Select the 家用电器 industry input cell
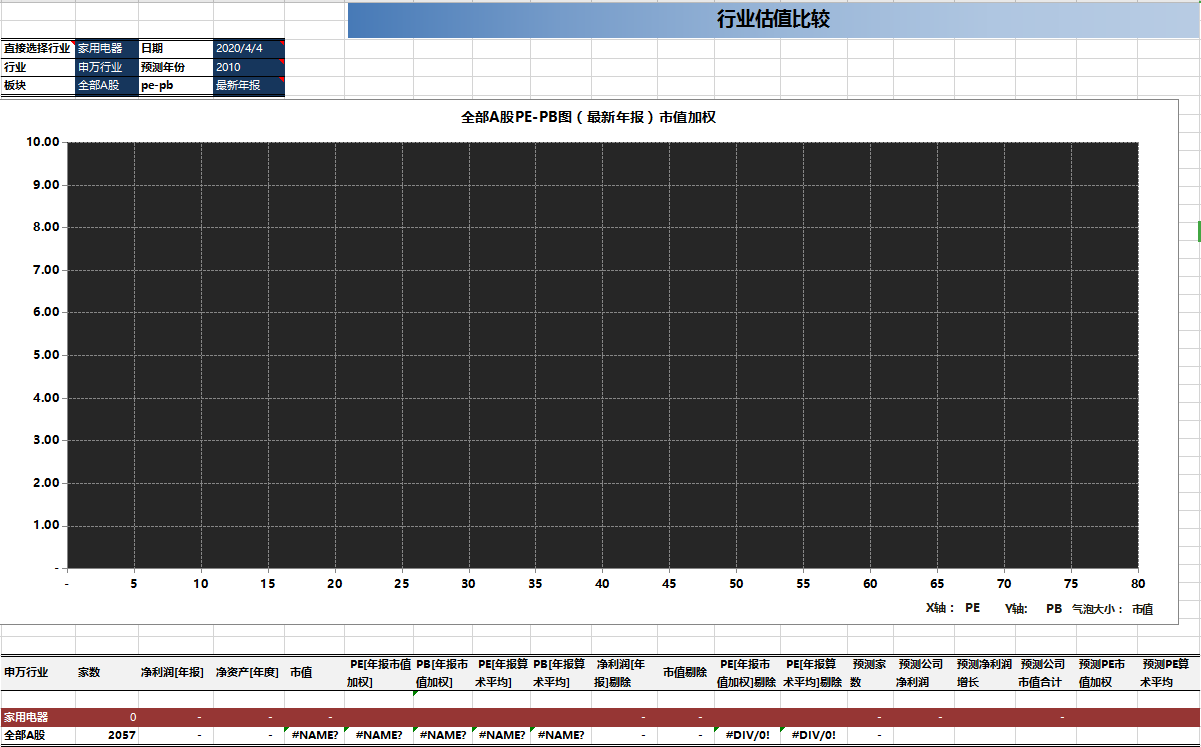The width and height of the screenshot is (1201, 747). click(107, 48)
